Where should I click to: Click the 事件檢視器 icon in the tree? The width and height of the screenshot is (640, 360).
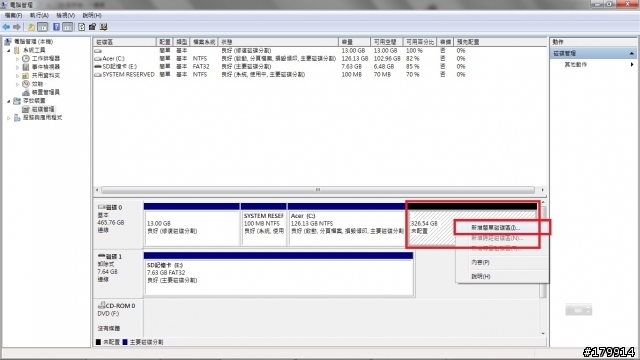[26, 67]
